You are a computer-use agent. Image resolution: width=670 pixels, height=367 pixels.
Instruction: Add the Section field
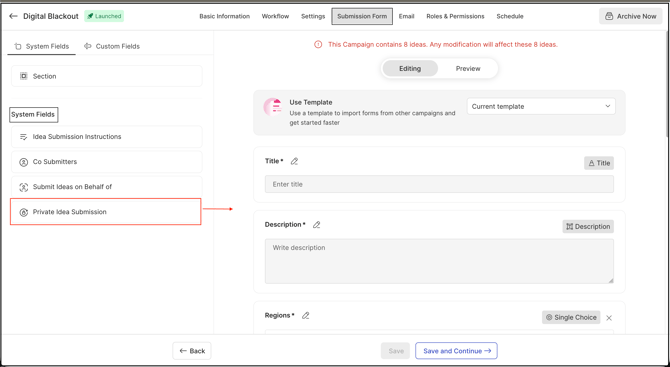[106, 76]
